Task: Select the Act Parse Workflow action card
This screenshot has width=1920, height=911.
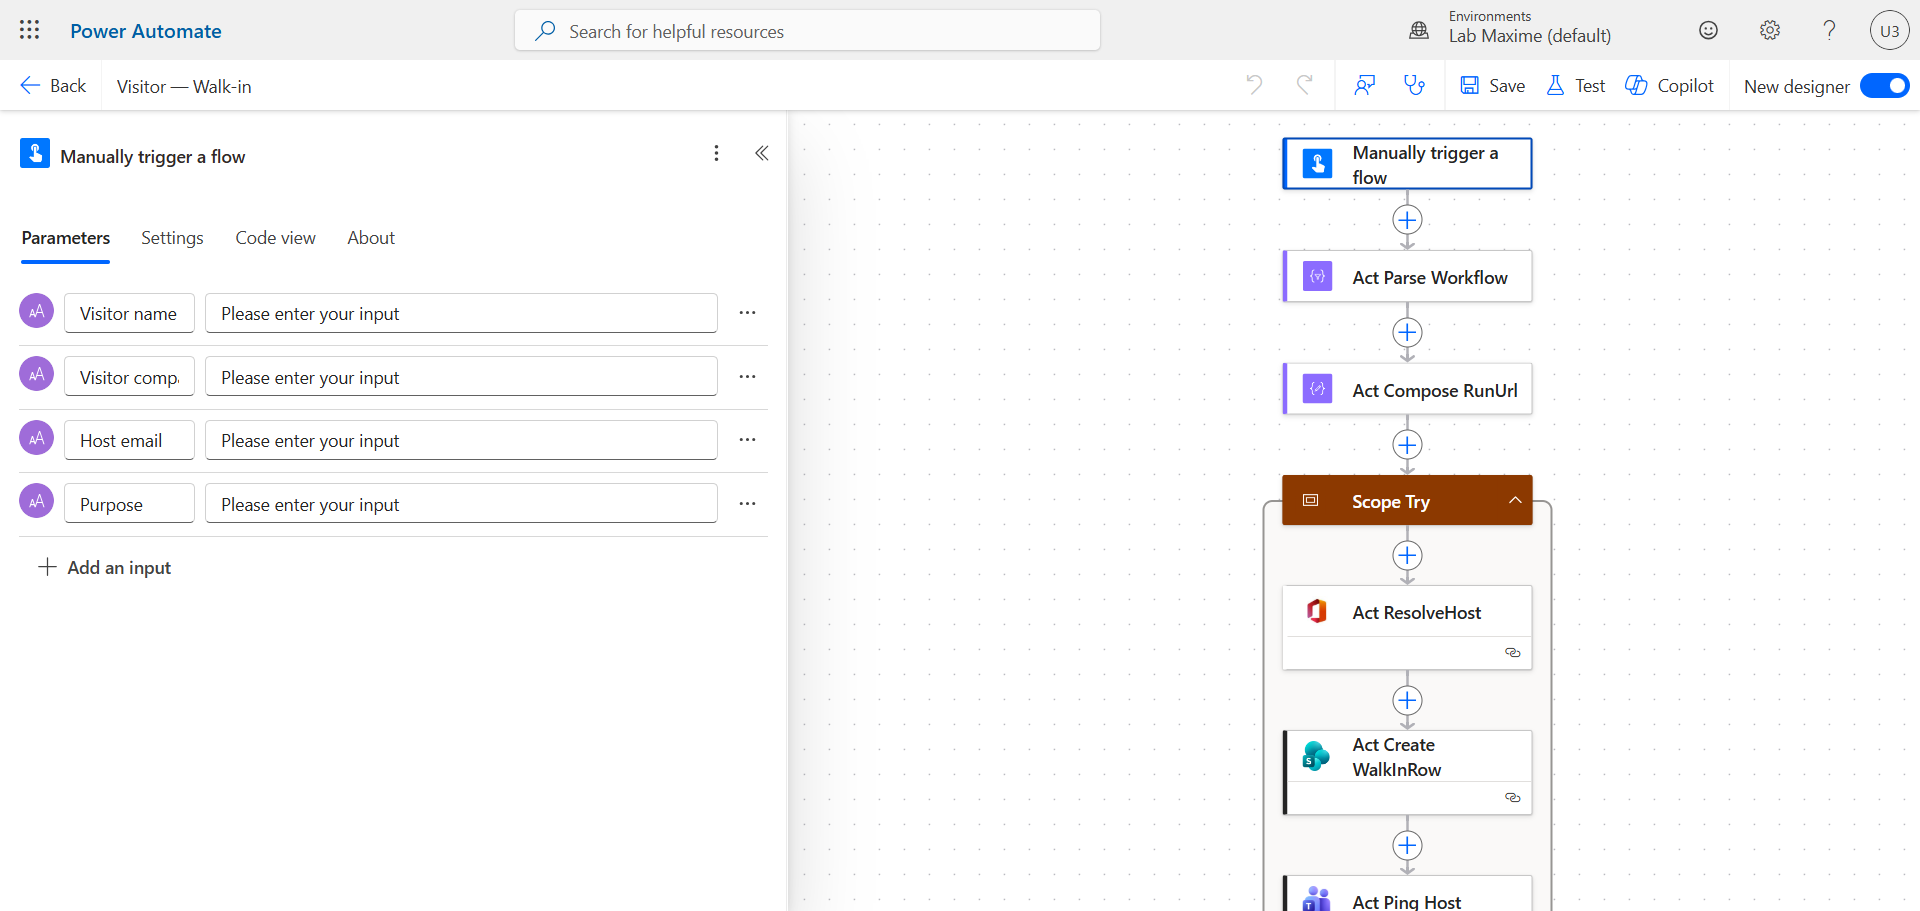Action: coord(1407,277)
